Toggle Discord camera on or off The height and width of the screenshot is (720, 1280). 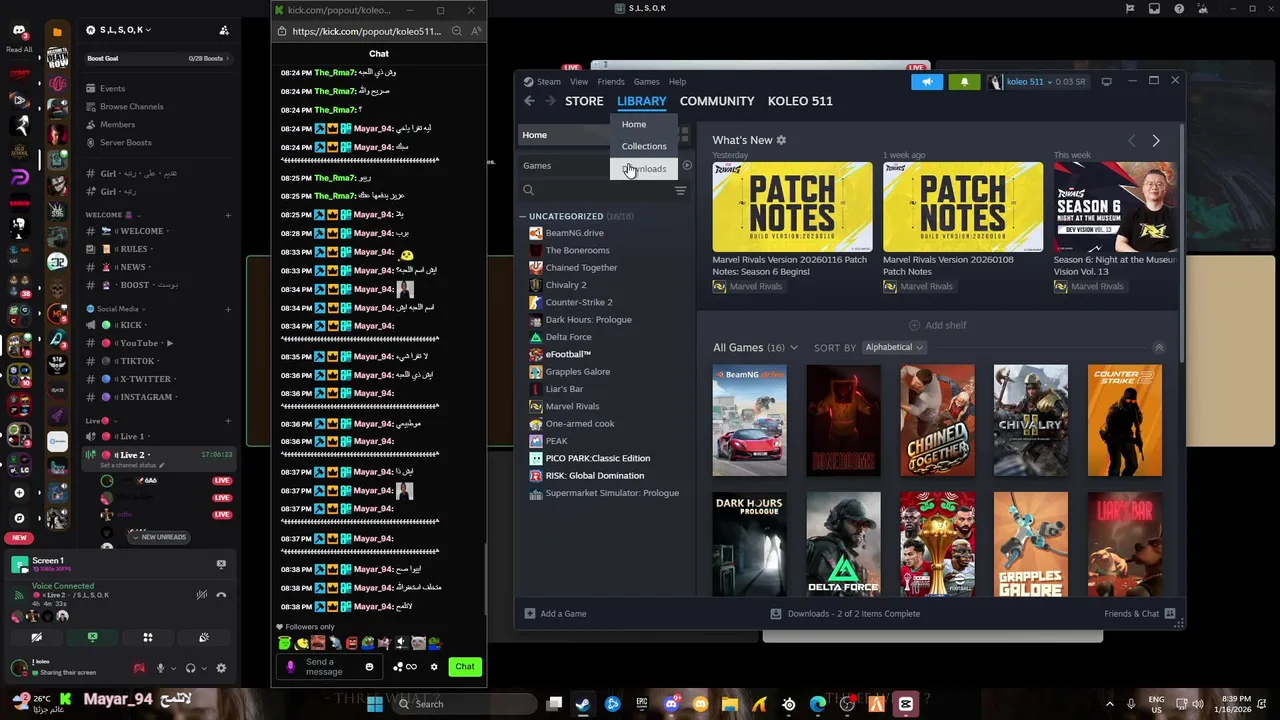click(36, 637)
